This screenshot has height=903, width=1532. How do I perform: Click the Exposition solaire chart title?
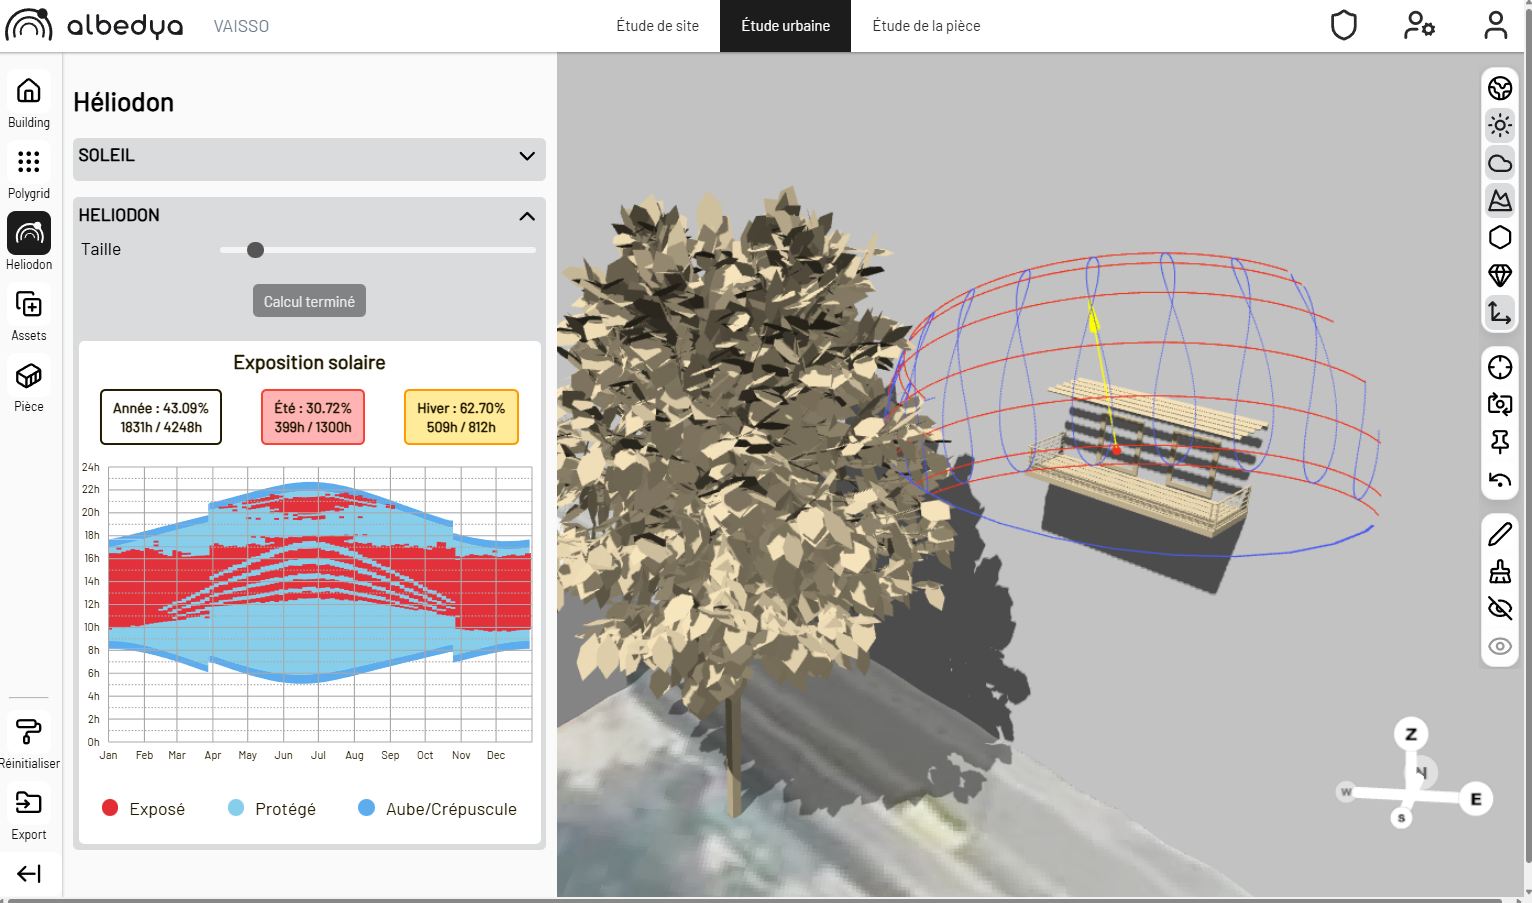point(309,362)
